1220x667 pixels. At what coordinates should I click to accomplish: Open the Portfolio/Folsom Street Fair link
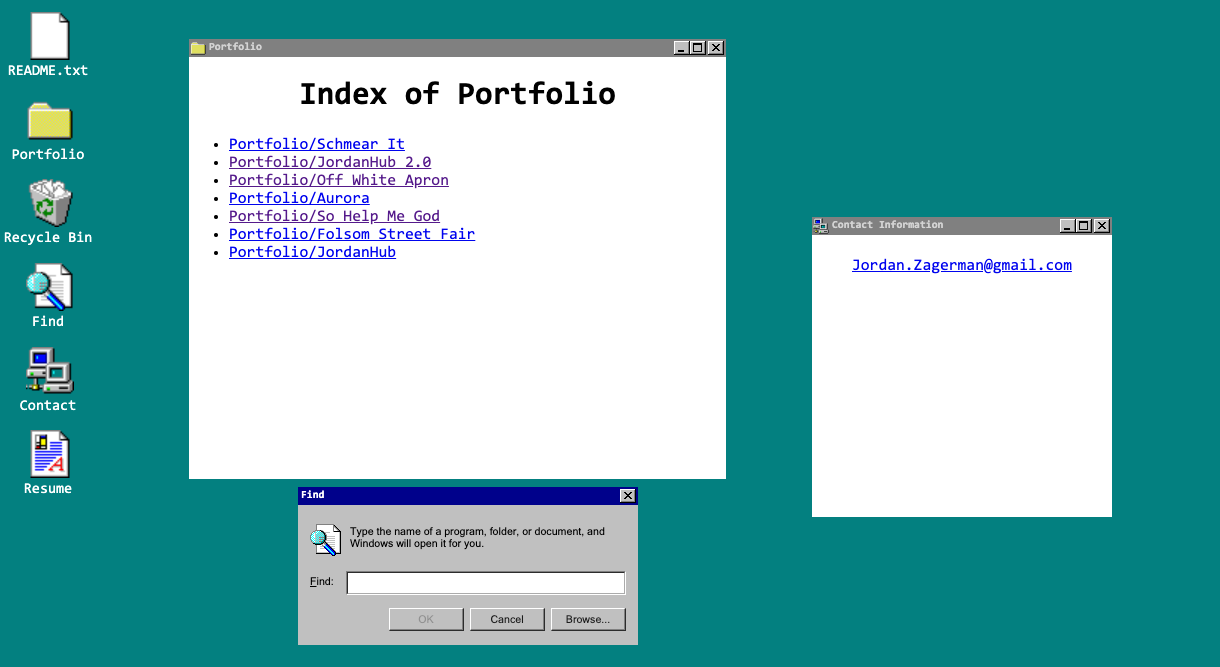(352, 234)
